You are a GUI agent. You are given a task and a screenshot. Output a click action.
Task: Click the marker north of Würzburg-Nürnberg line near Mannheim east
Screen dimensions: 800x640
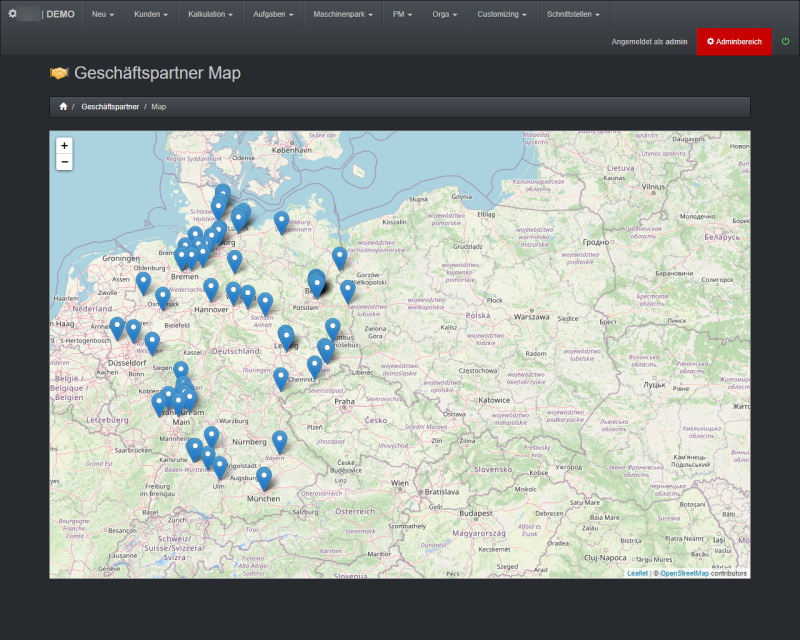point(211,438)
